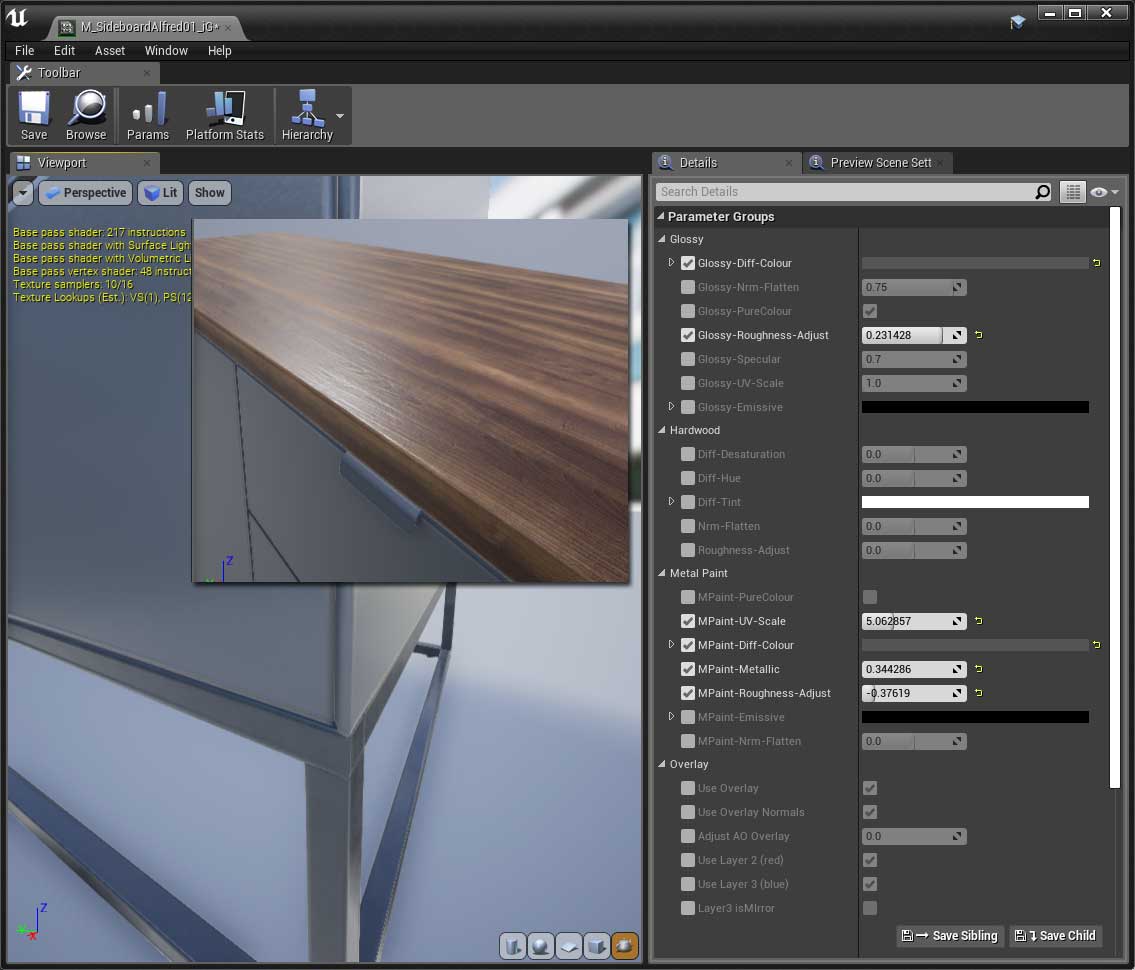
Task: Click the Save Child button
Action: coord(1055,935)
